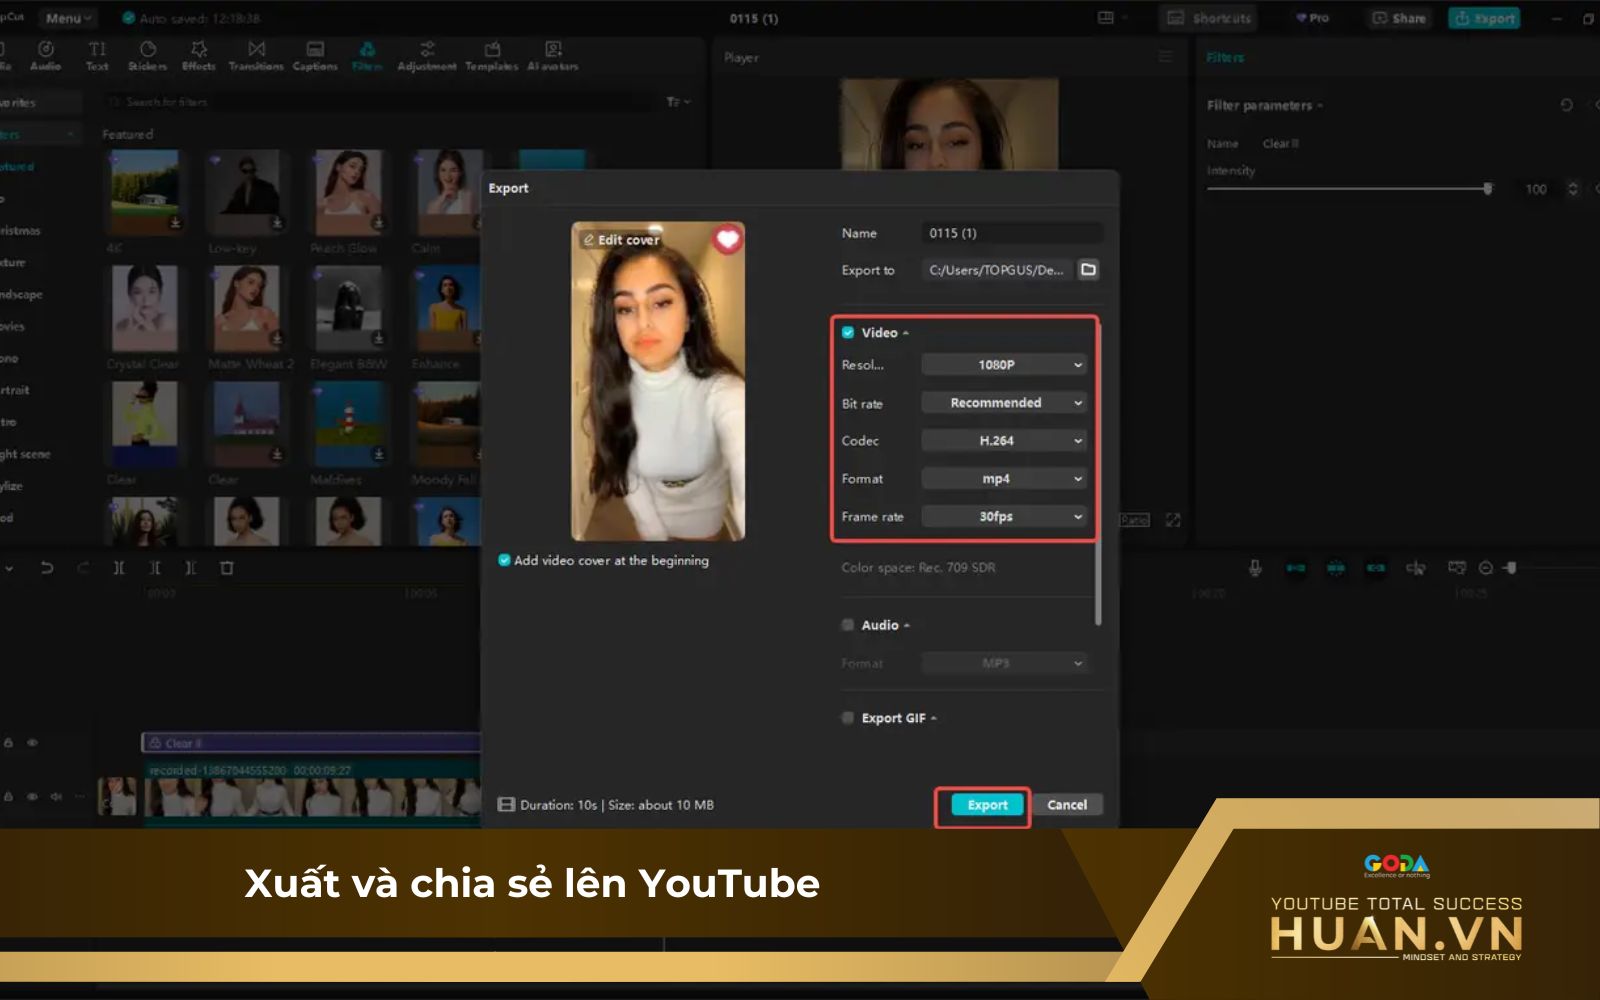Screen dimensions: 1600x1000
Task: Enable the Audio export checkbox
Action: pos(846,624)
